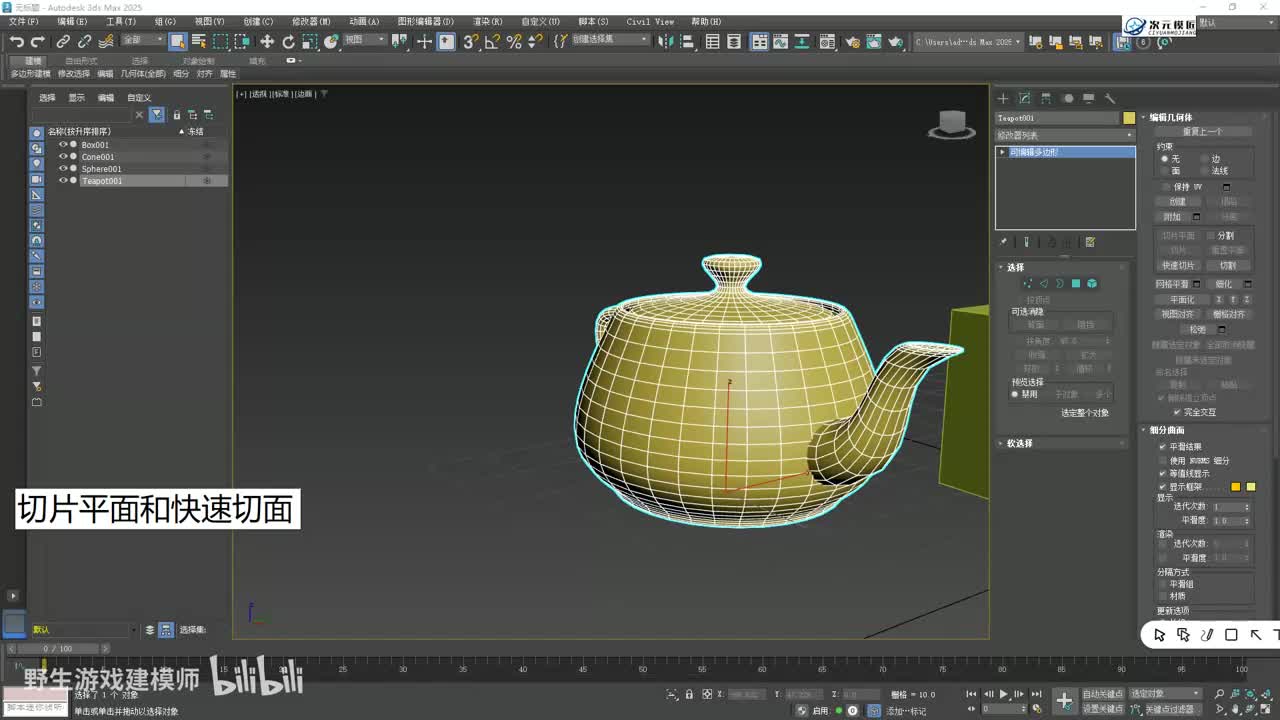1280x720 pixels.
Task: Open the Utilities wrench panel
Action: 1110,98
